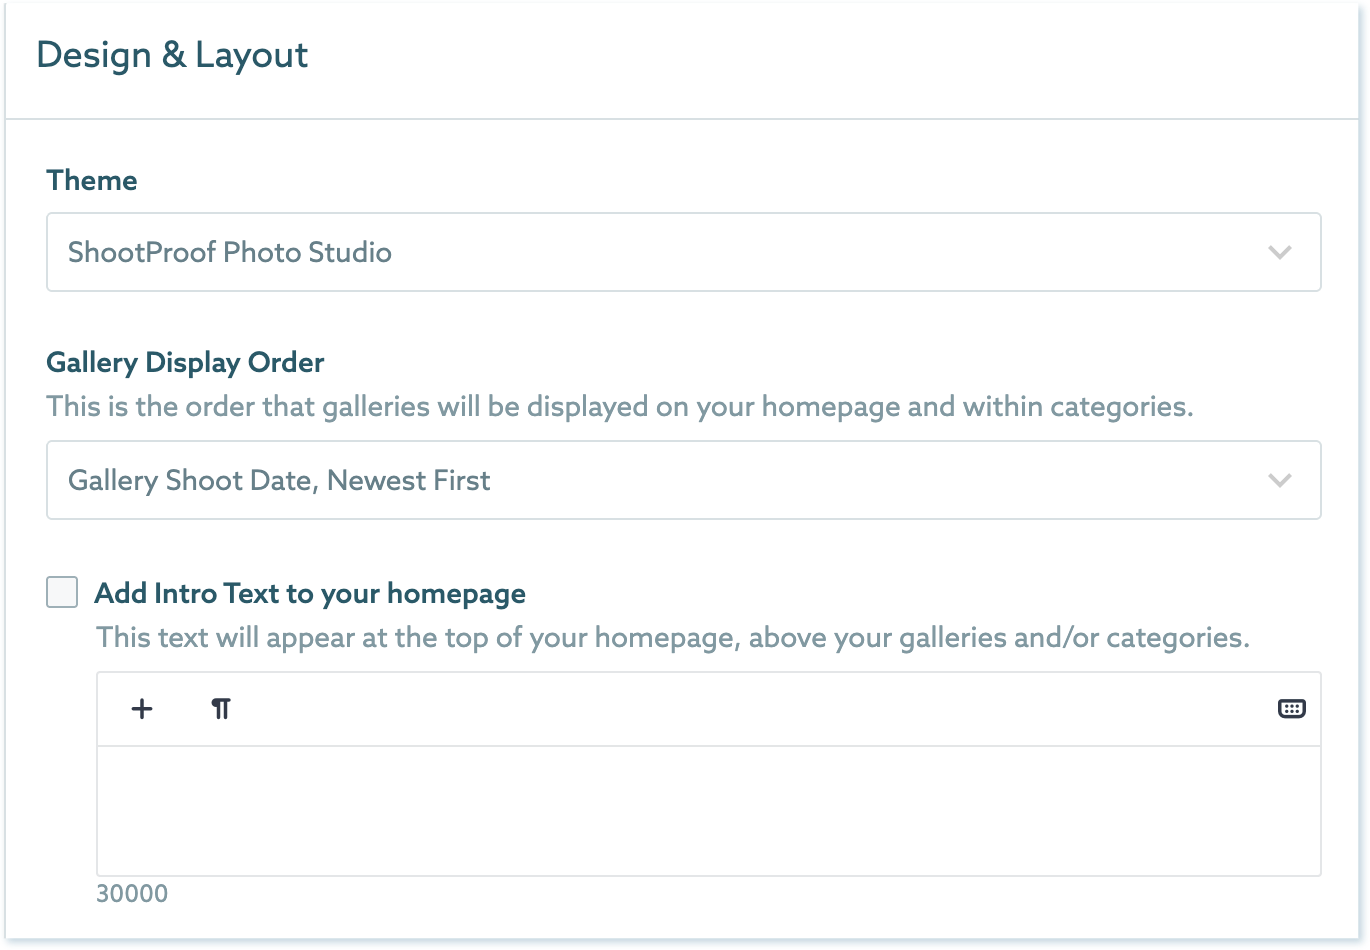The width and height of the screenshot is (1370, 950).
Task: Click the Theme field label
Action: click(92, 180)
